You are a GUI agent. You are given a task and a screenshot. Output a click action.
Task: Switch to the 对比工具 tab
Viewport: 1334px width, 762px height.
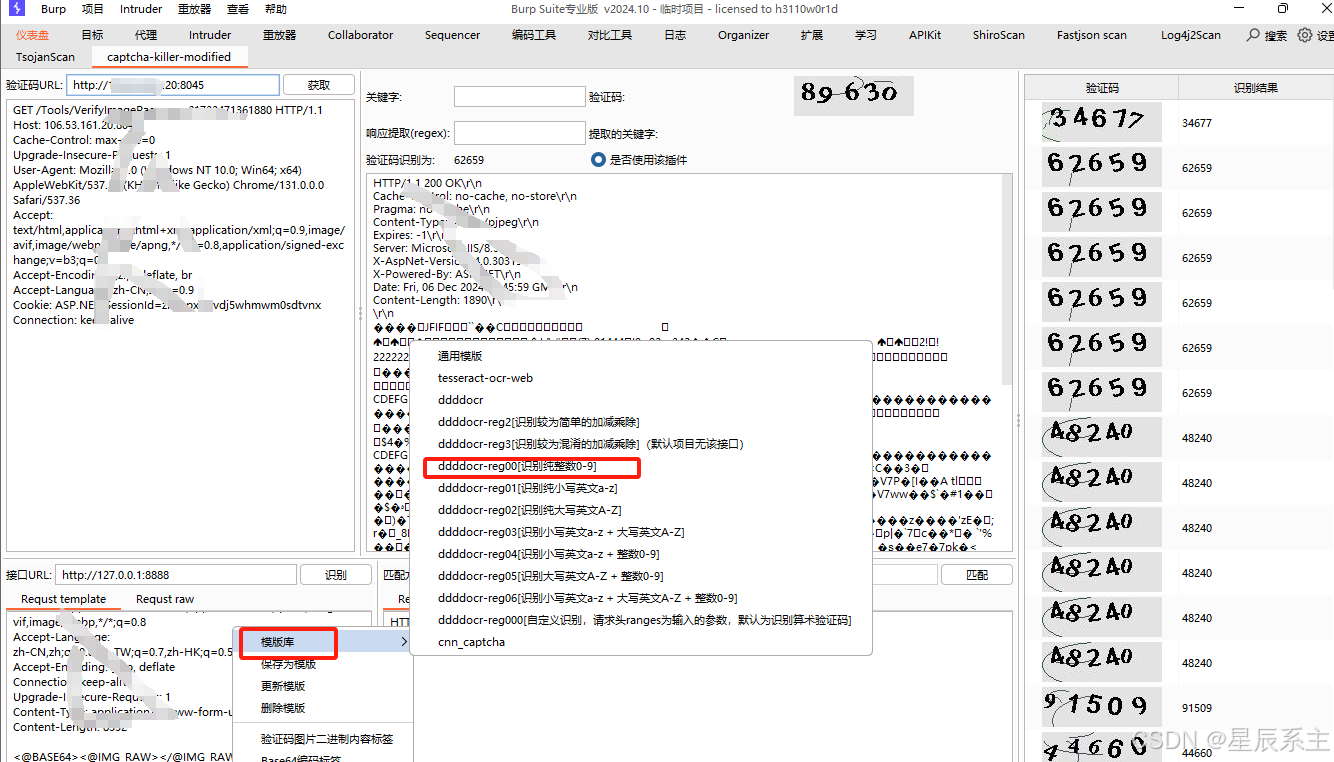[x=610, y=35]
